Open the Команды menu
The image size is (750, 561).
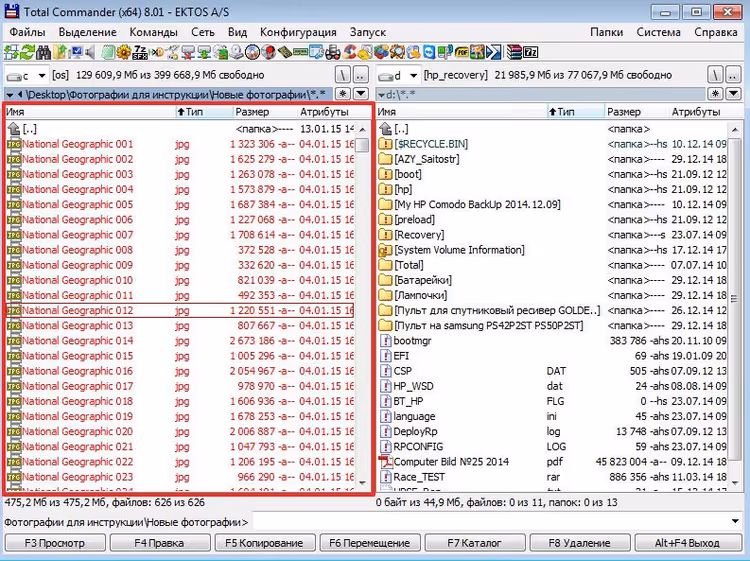pos(154,33)
